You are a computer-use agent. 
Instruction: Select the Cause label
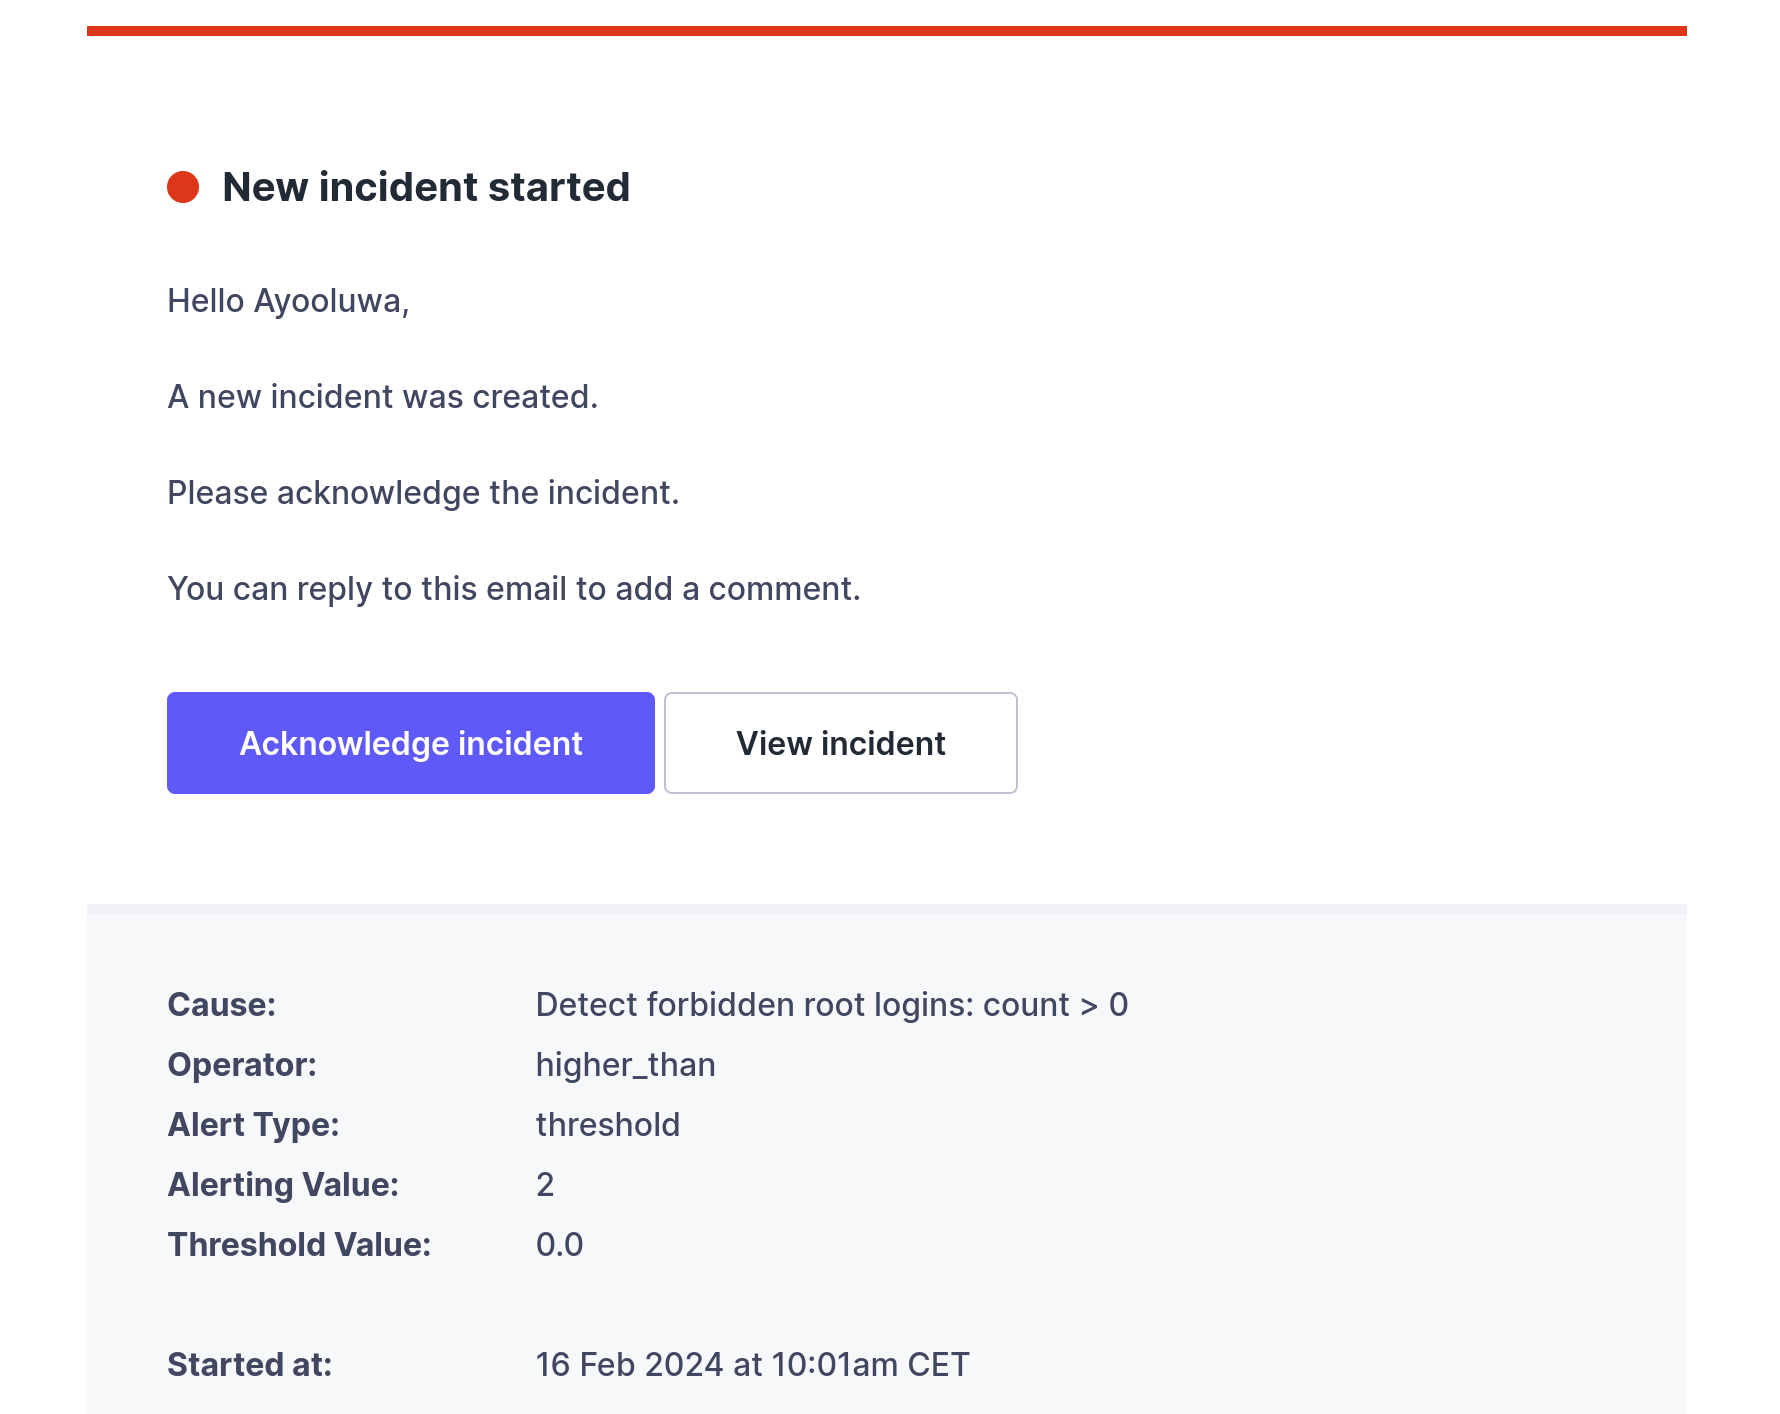(x=222, y=1005)
